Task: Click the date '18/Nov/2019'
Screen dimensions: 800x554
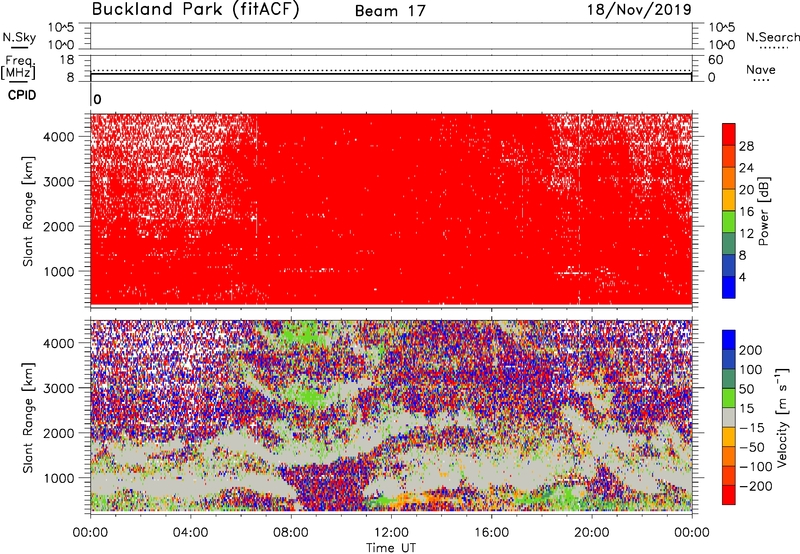Action: tap(639, 9)
